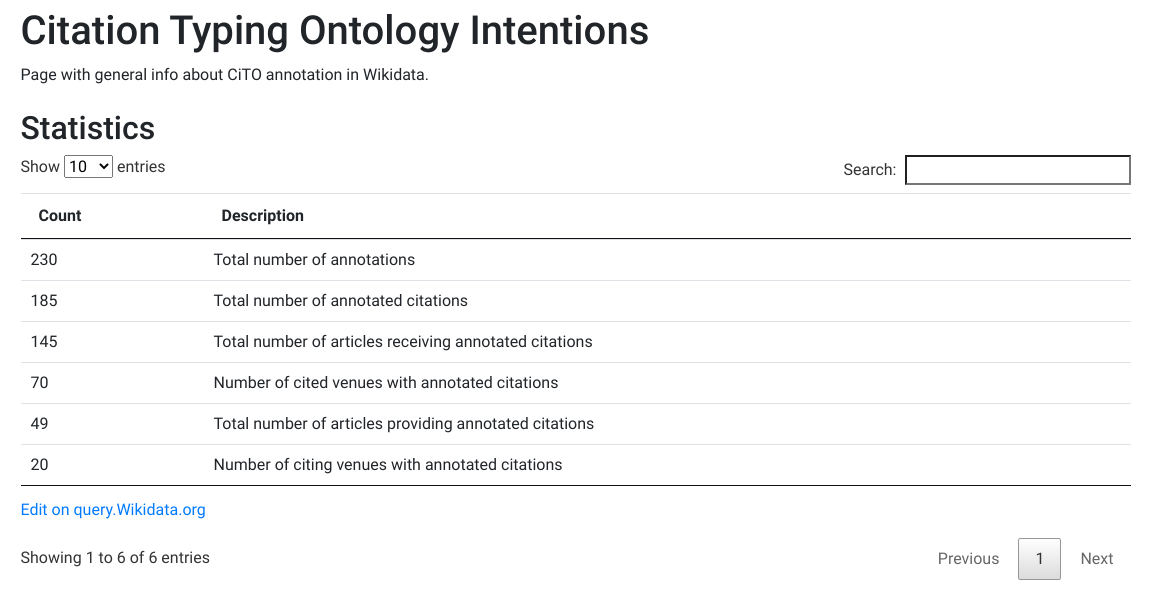The width and height of the screenshot is (1159, 597).
Task: Go to the Previous page
Action: coord(968,559)
